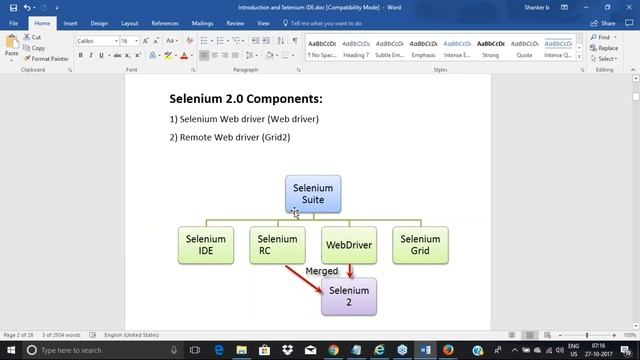Click the font color red swatch

[x=184, y=56]
